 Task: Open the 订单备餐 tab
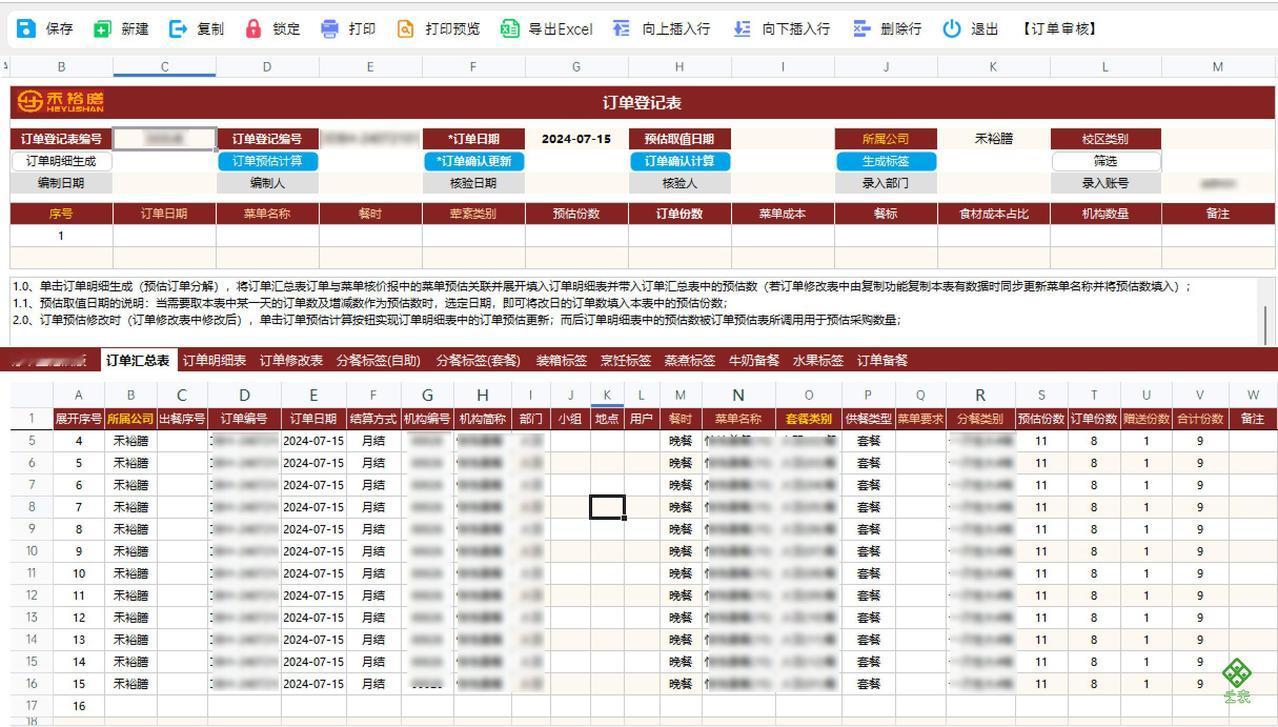point(882,360)
